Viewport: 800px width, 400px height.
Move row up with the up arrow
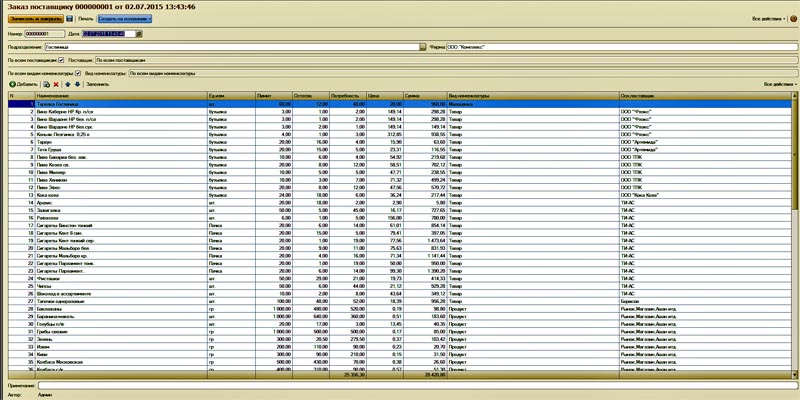[x=67, y=84]
